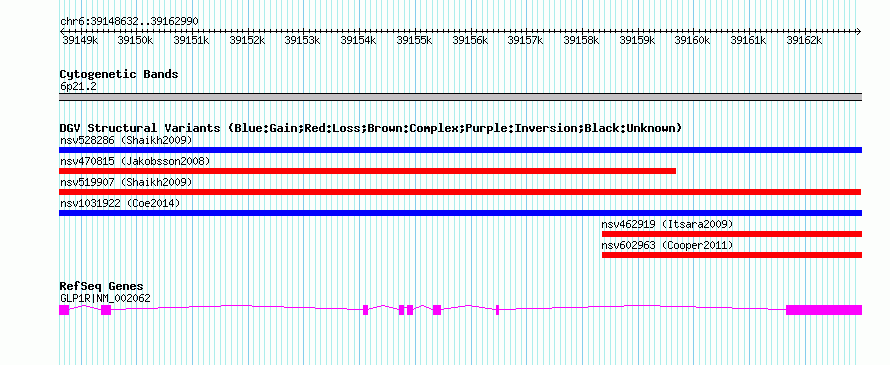The height and width of the screenshot is (365, 890).
Task: Click the nsv1031922 (Coe2014) label
Action: [120, 203]
